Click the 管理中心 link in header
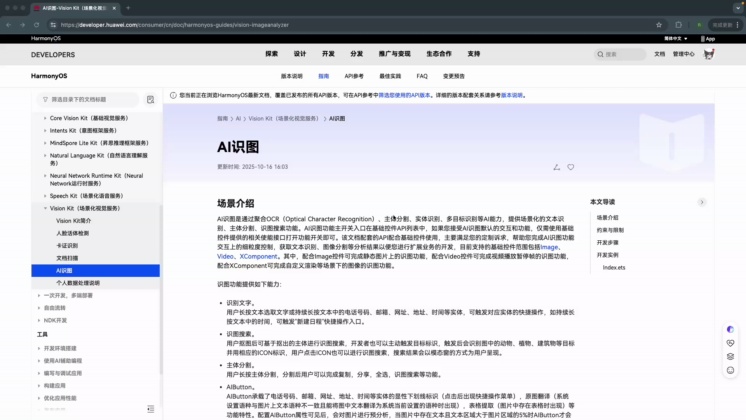 point(683,54)
